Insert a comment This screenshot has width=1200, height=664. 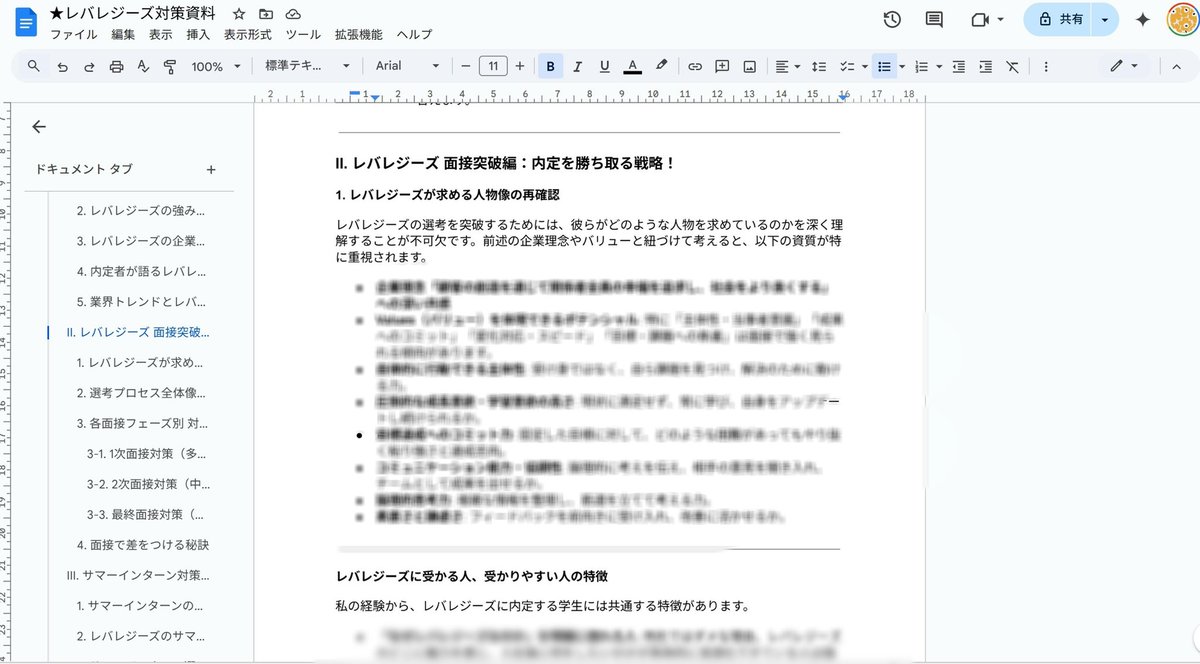pos(721,66)
